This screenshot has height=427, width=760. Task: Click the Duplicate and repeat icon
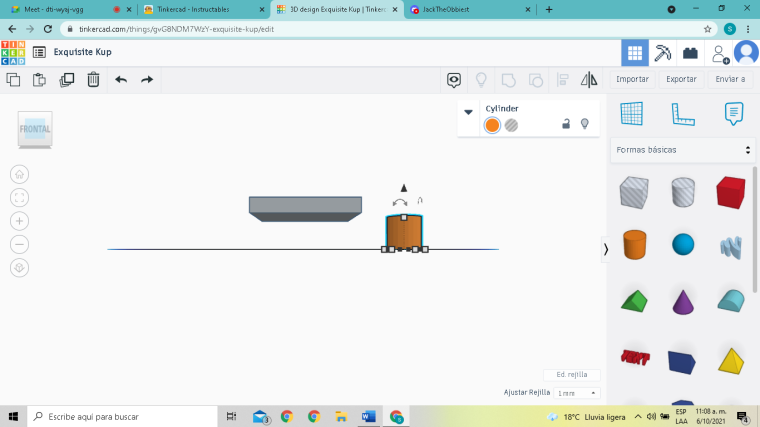(66, 79)
